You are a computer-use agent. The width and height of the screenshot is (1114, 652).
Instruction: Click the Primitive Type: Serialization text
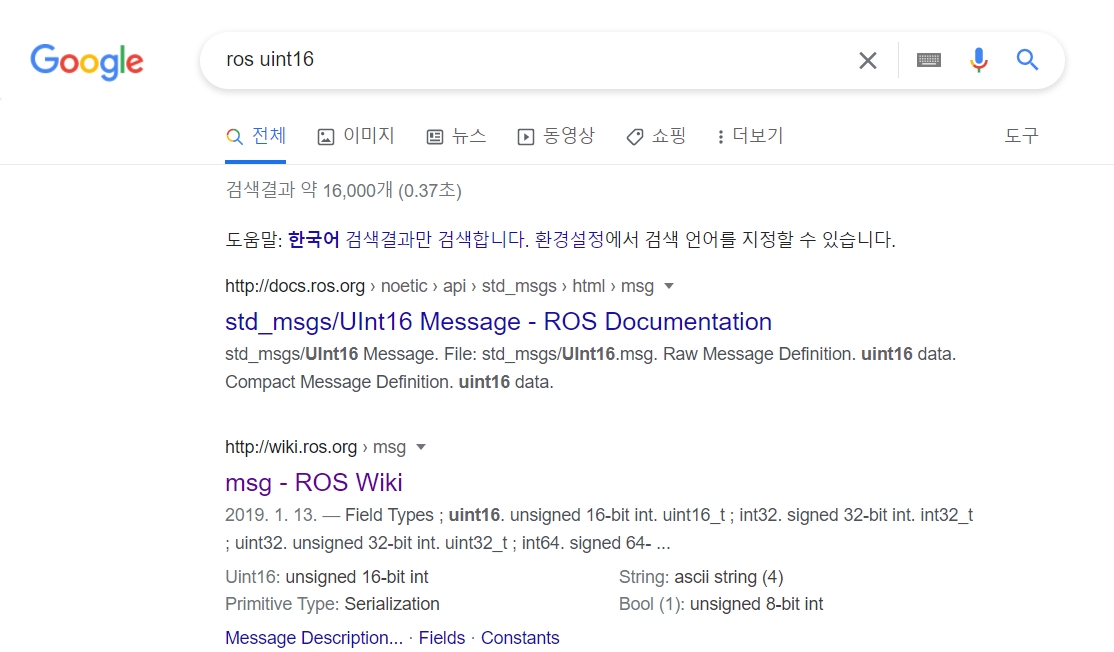pos(332,604)
